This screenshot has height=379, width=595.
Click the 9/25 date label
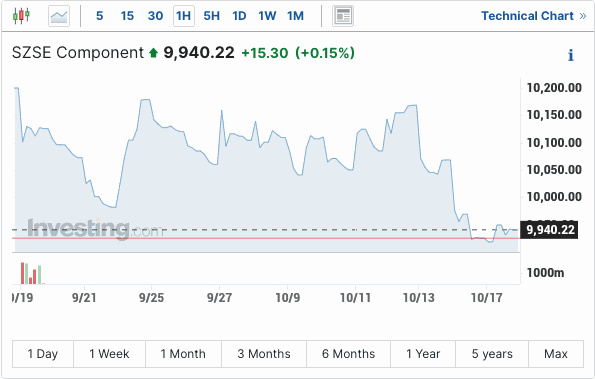click(x=151, y=297)
